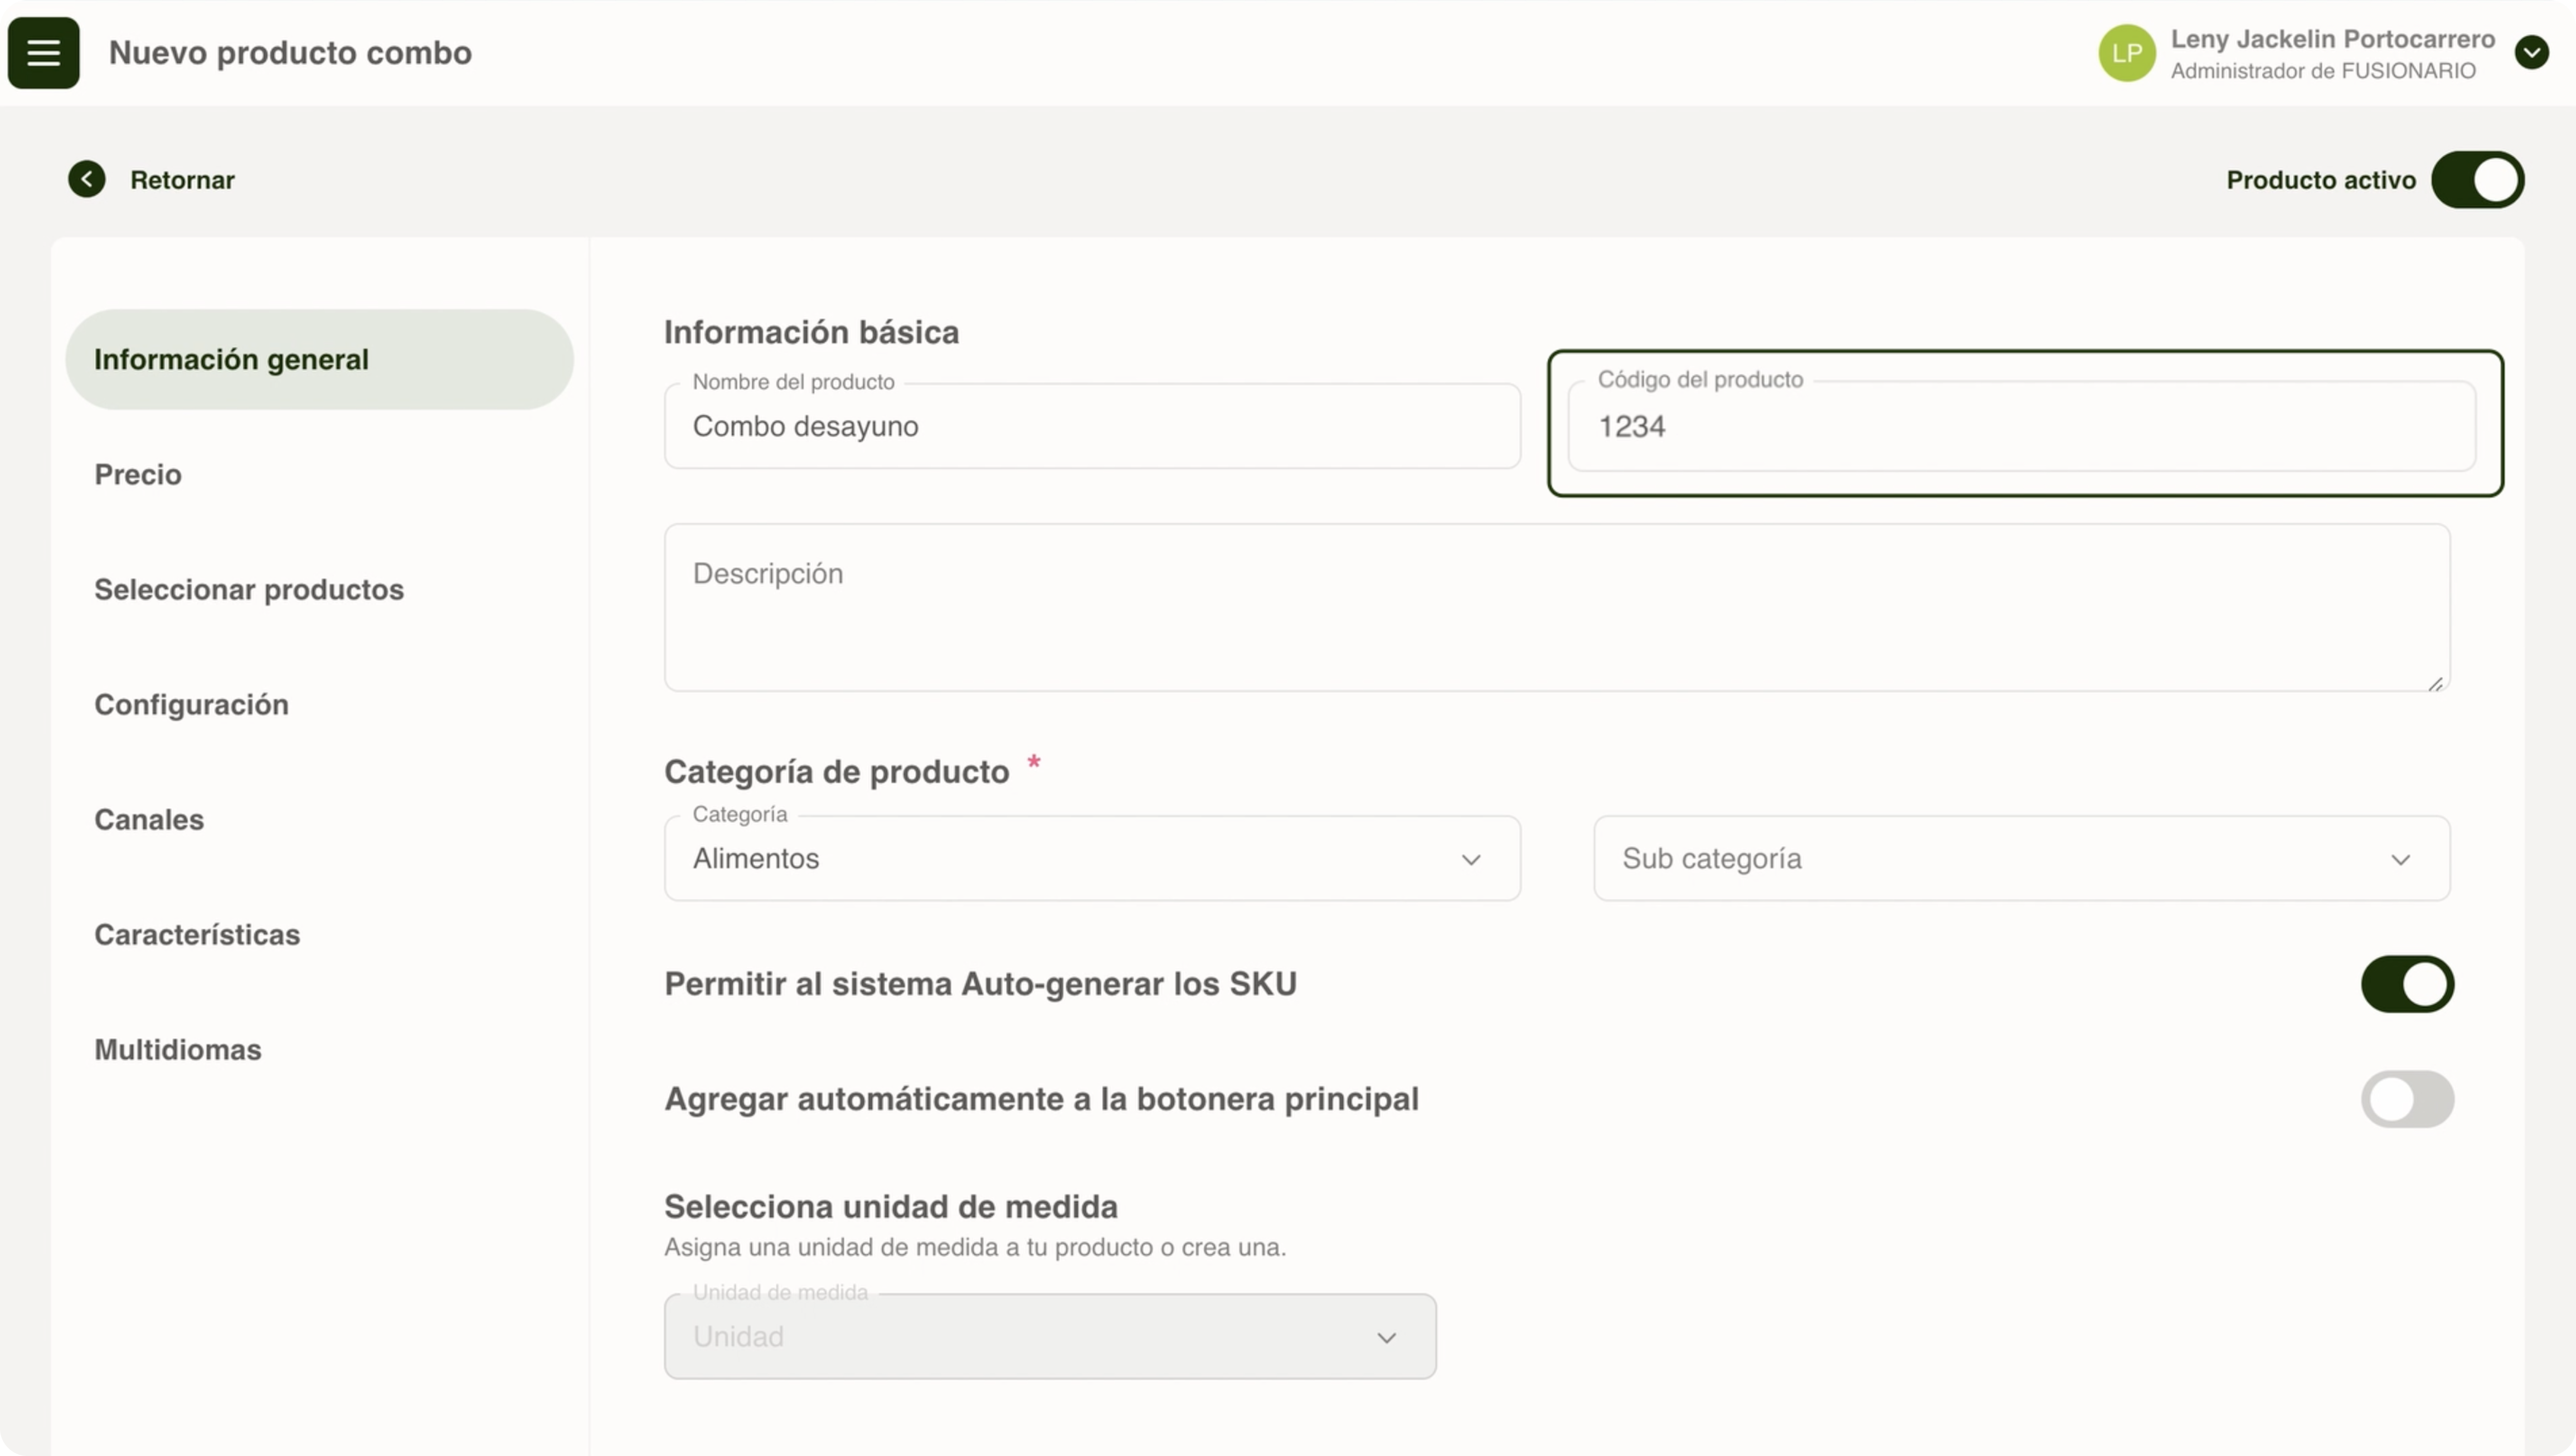
Task: Open the Características section
Action: click(197, 935)
